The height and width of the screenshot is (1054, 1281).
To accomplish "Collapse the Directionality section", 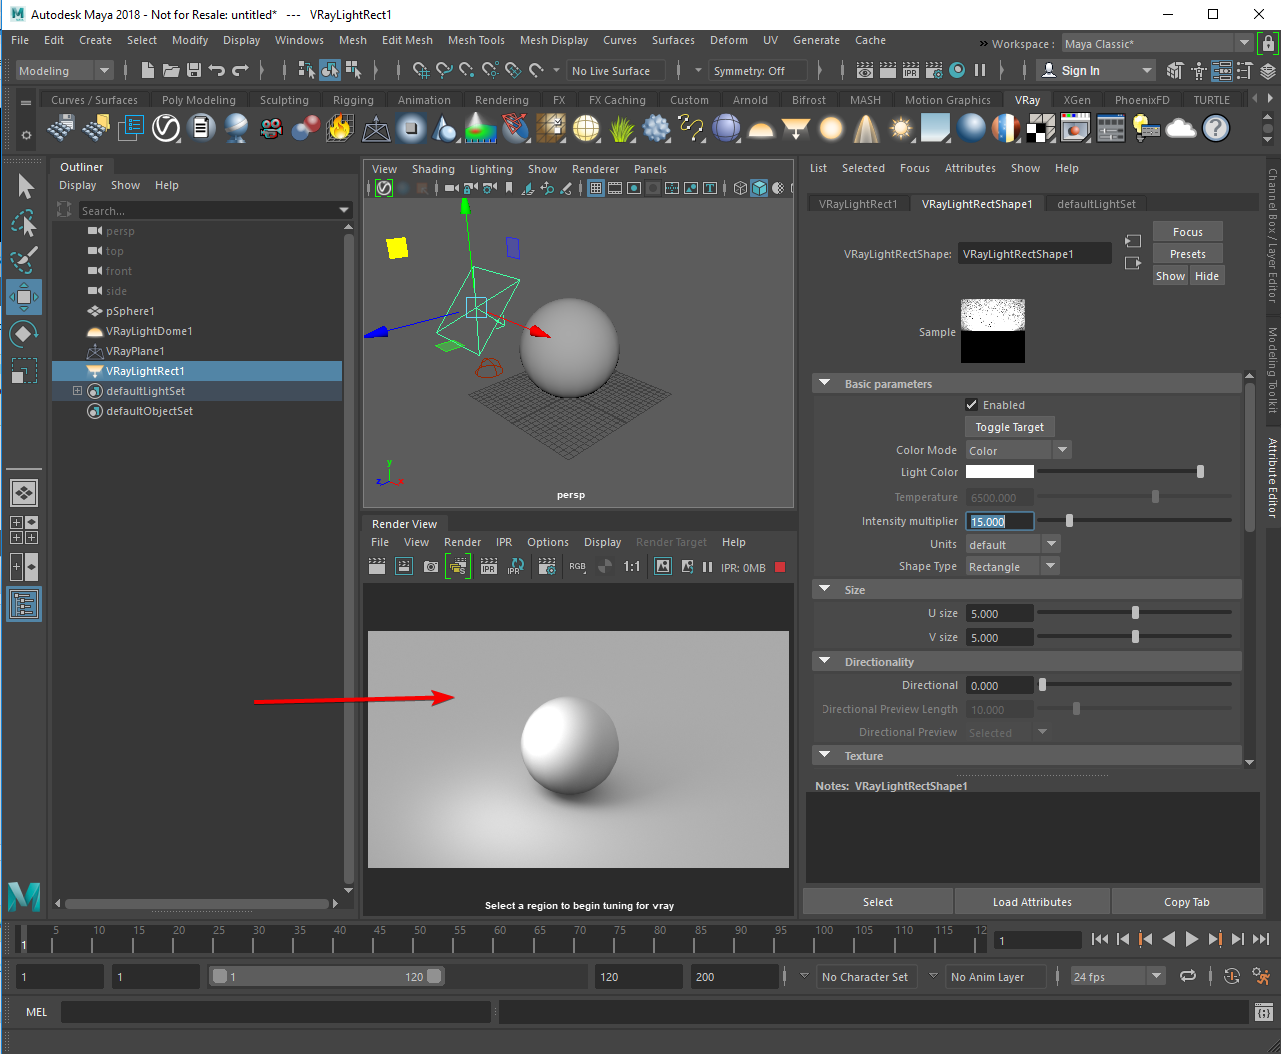I will (x=825, y=661).
